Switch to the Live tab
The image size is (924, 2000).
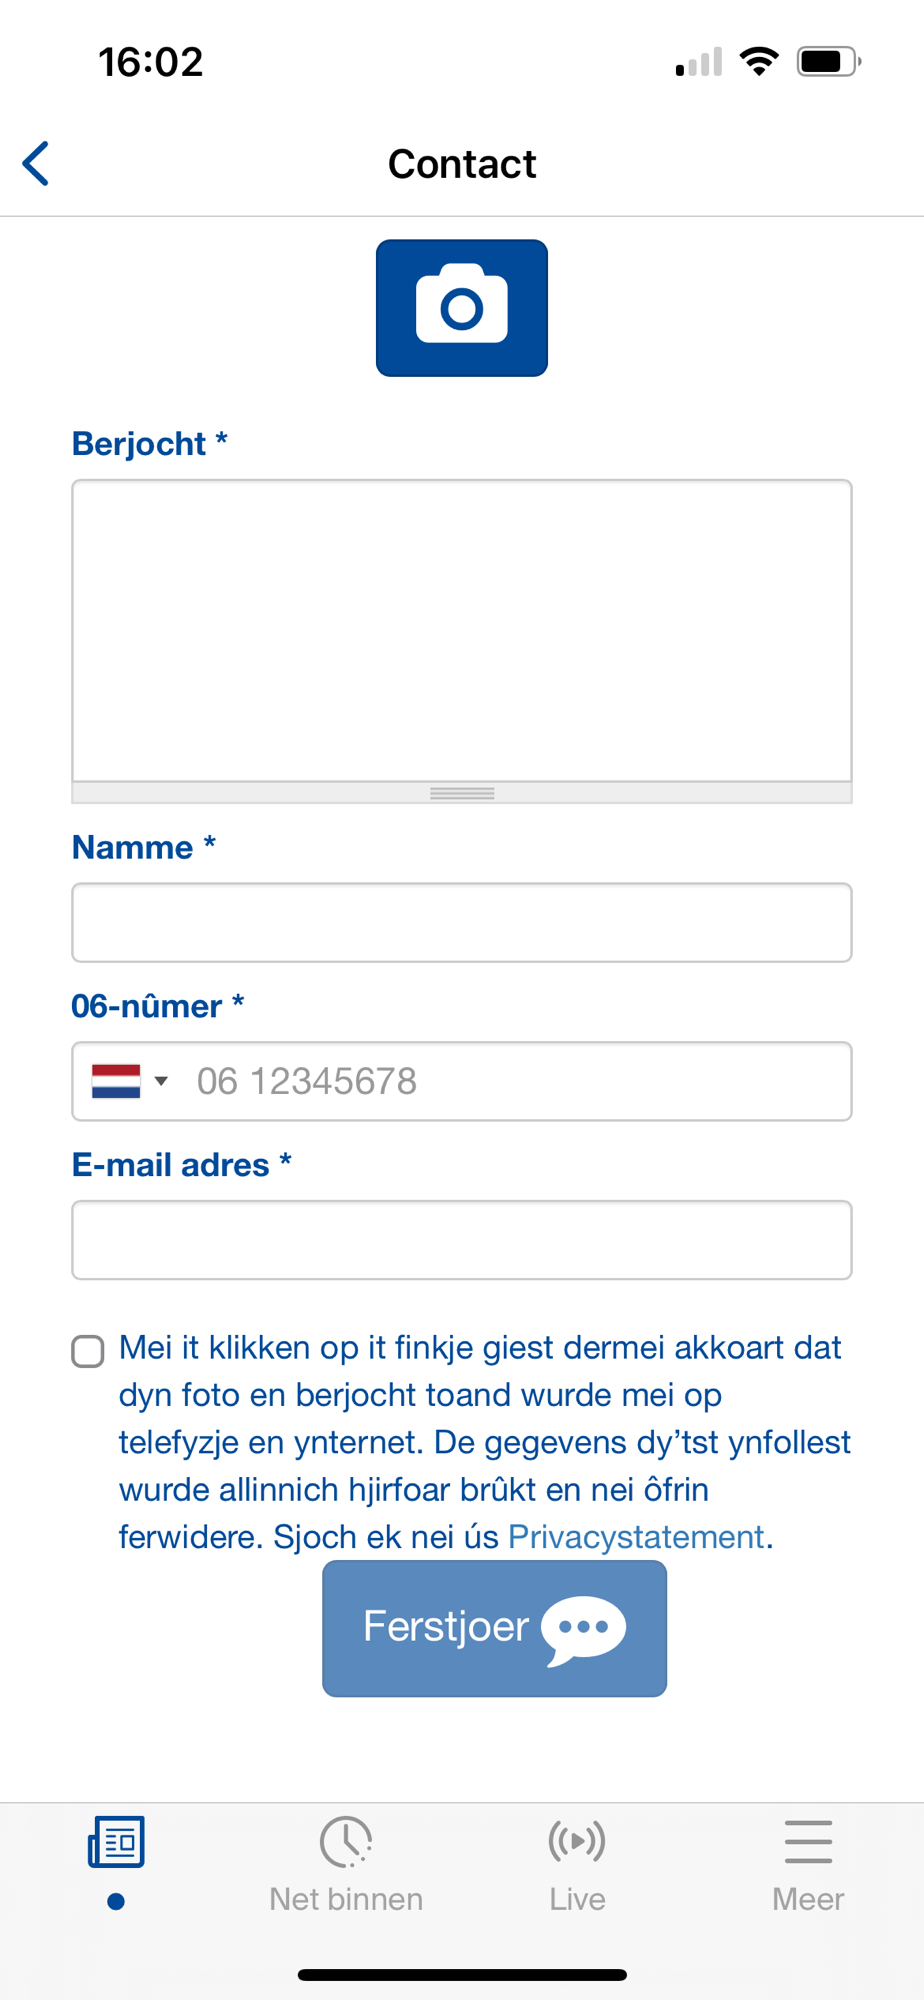point(577,1898)
